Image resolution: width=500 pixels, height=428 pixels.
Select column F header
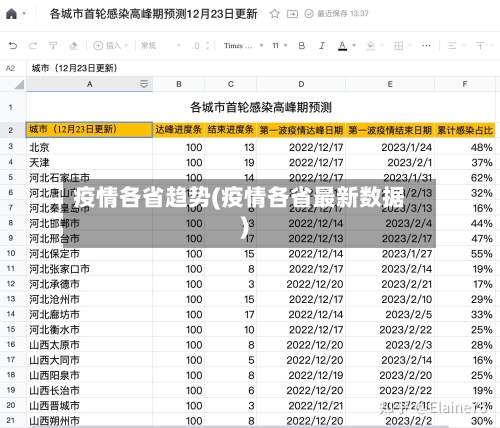(465, 84)
